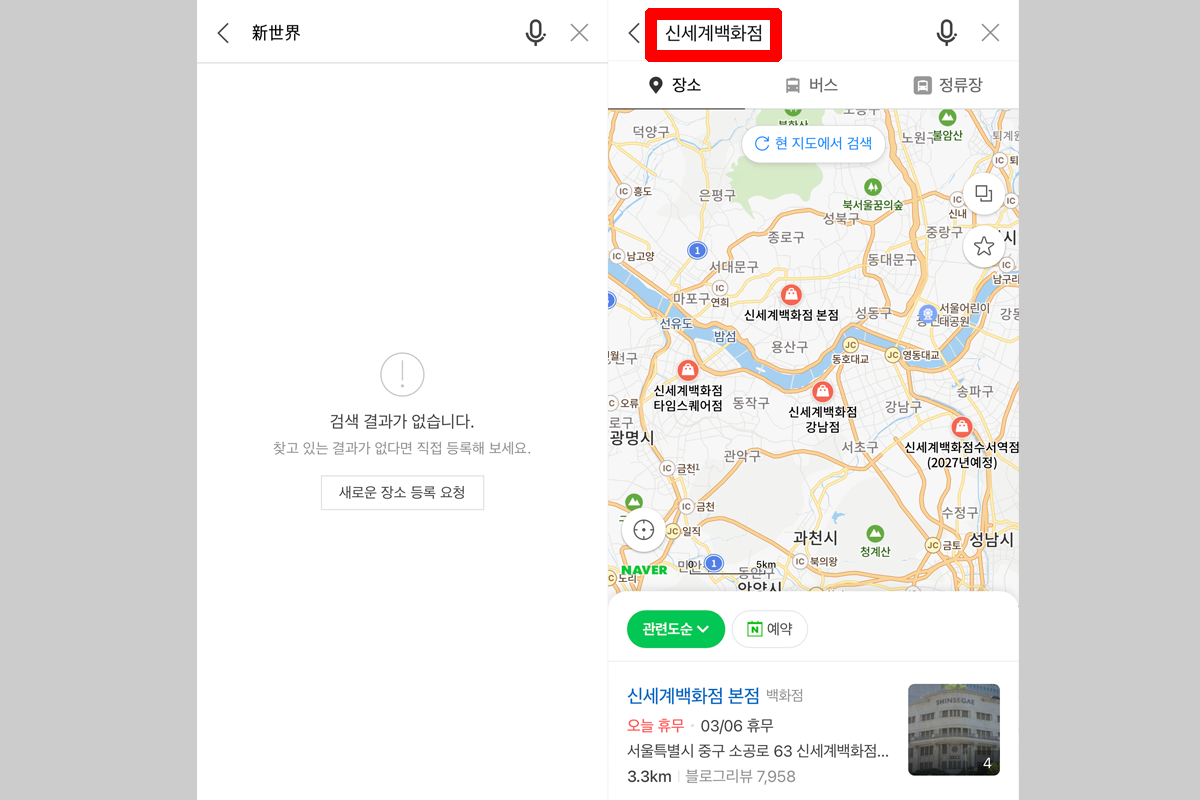Image resolution: width=1200 pixels, height=800 pixels.
Task: Select the 신세계백화점 본점 map marker
Action: pyautogui.click(x=791, y=295)
